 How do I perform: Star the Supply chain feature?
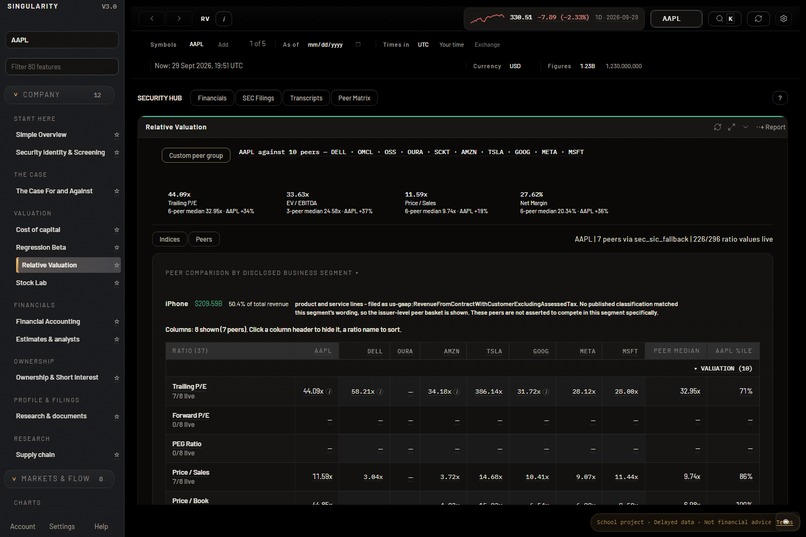click(x=117, y=455)
